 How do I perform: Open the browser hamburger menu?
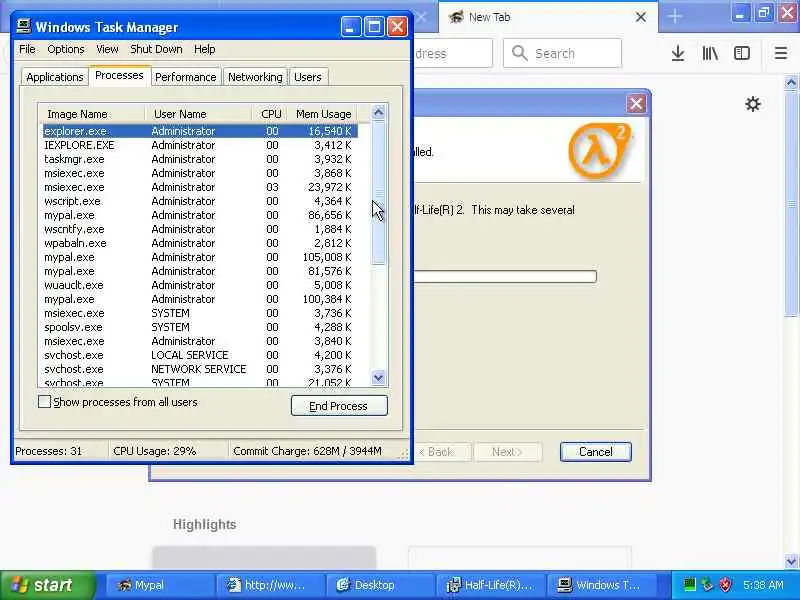coord(781,53)
